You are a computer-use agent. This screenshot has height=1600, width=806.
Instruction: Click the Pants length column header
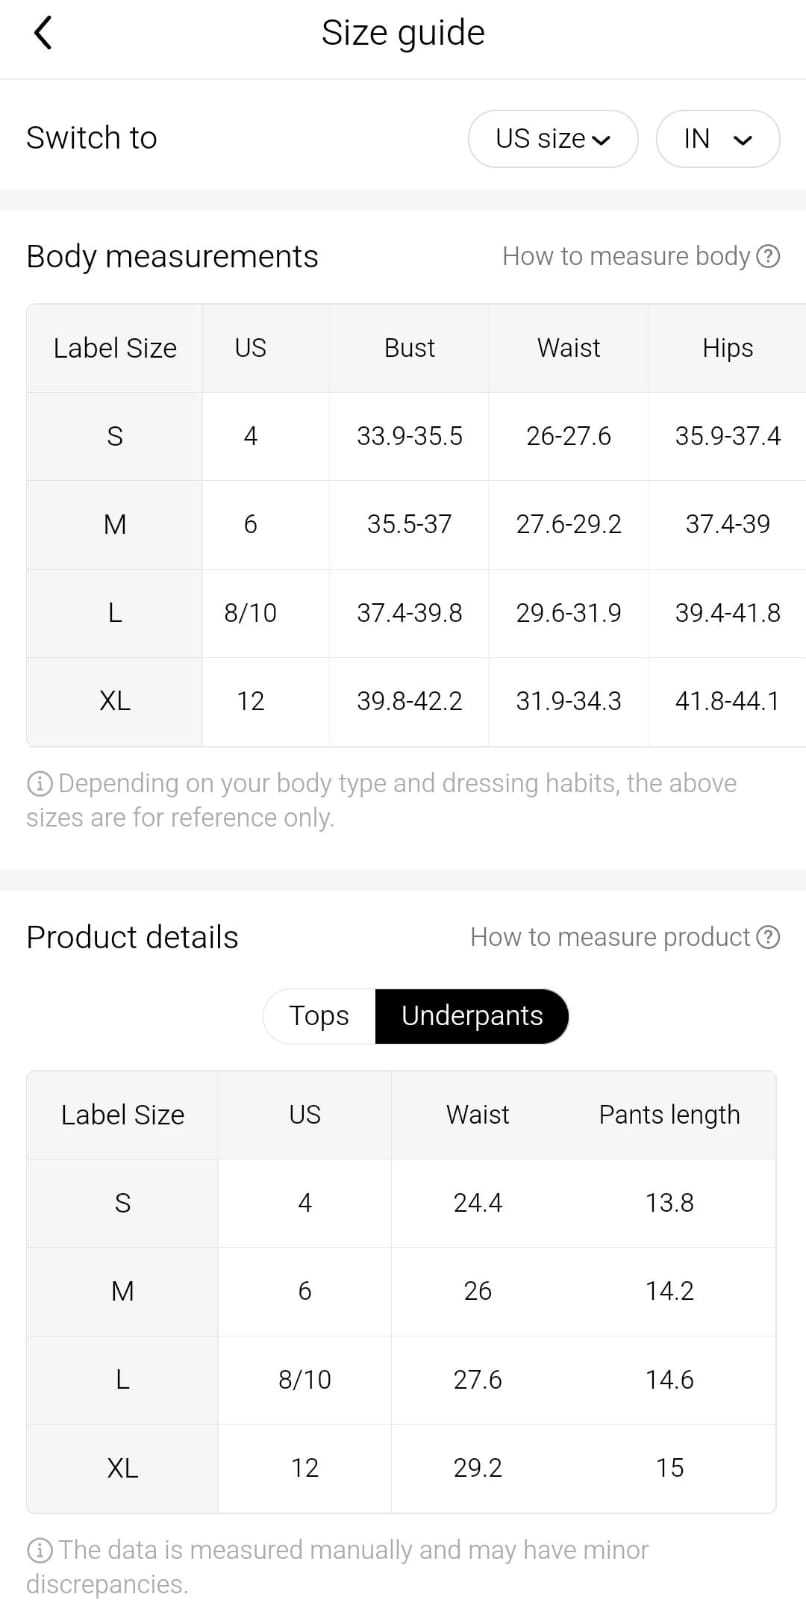(669, 1115)
